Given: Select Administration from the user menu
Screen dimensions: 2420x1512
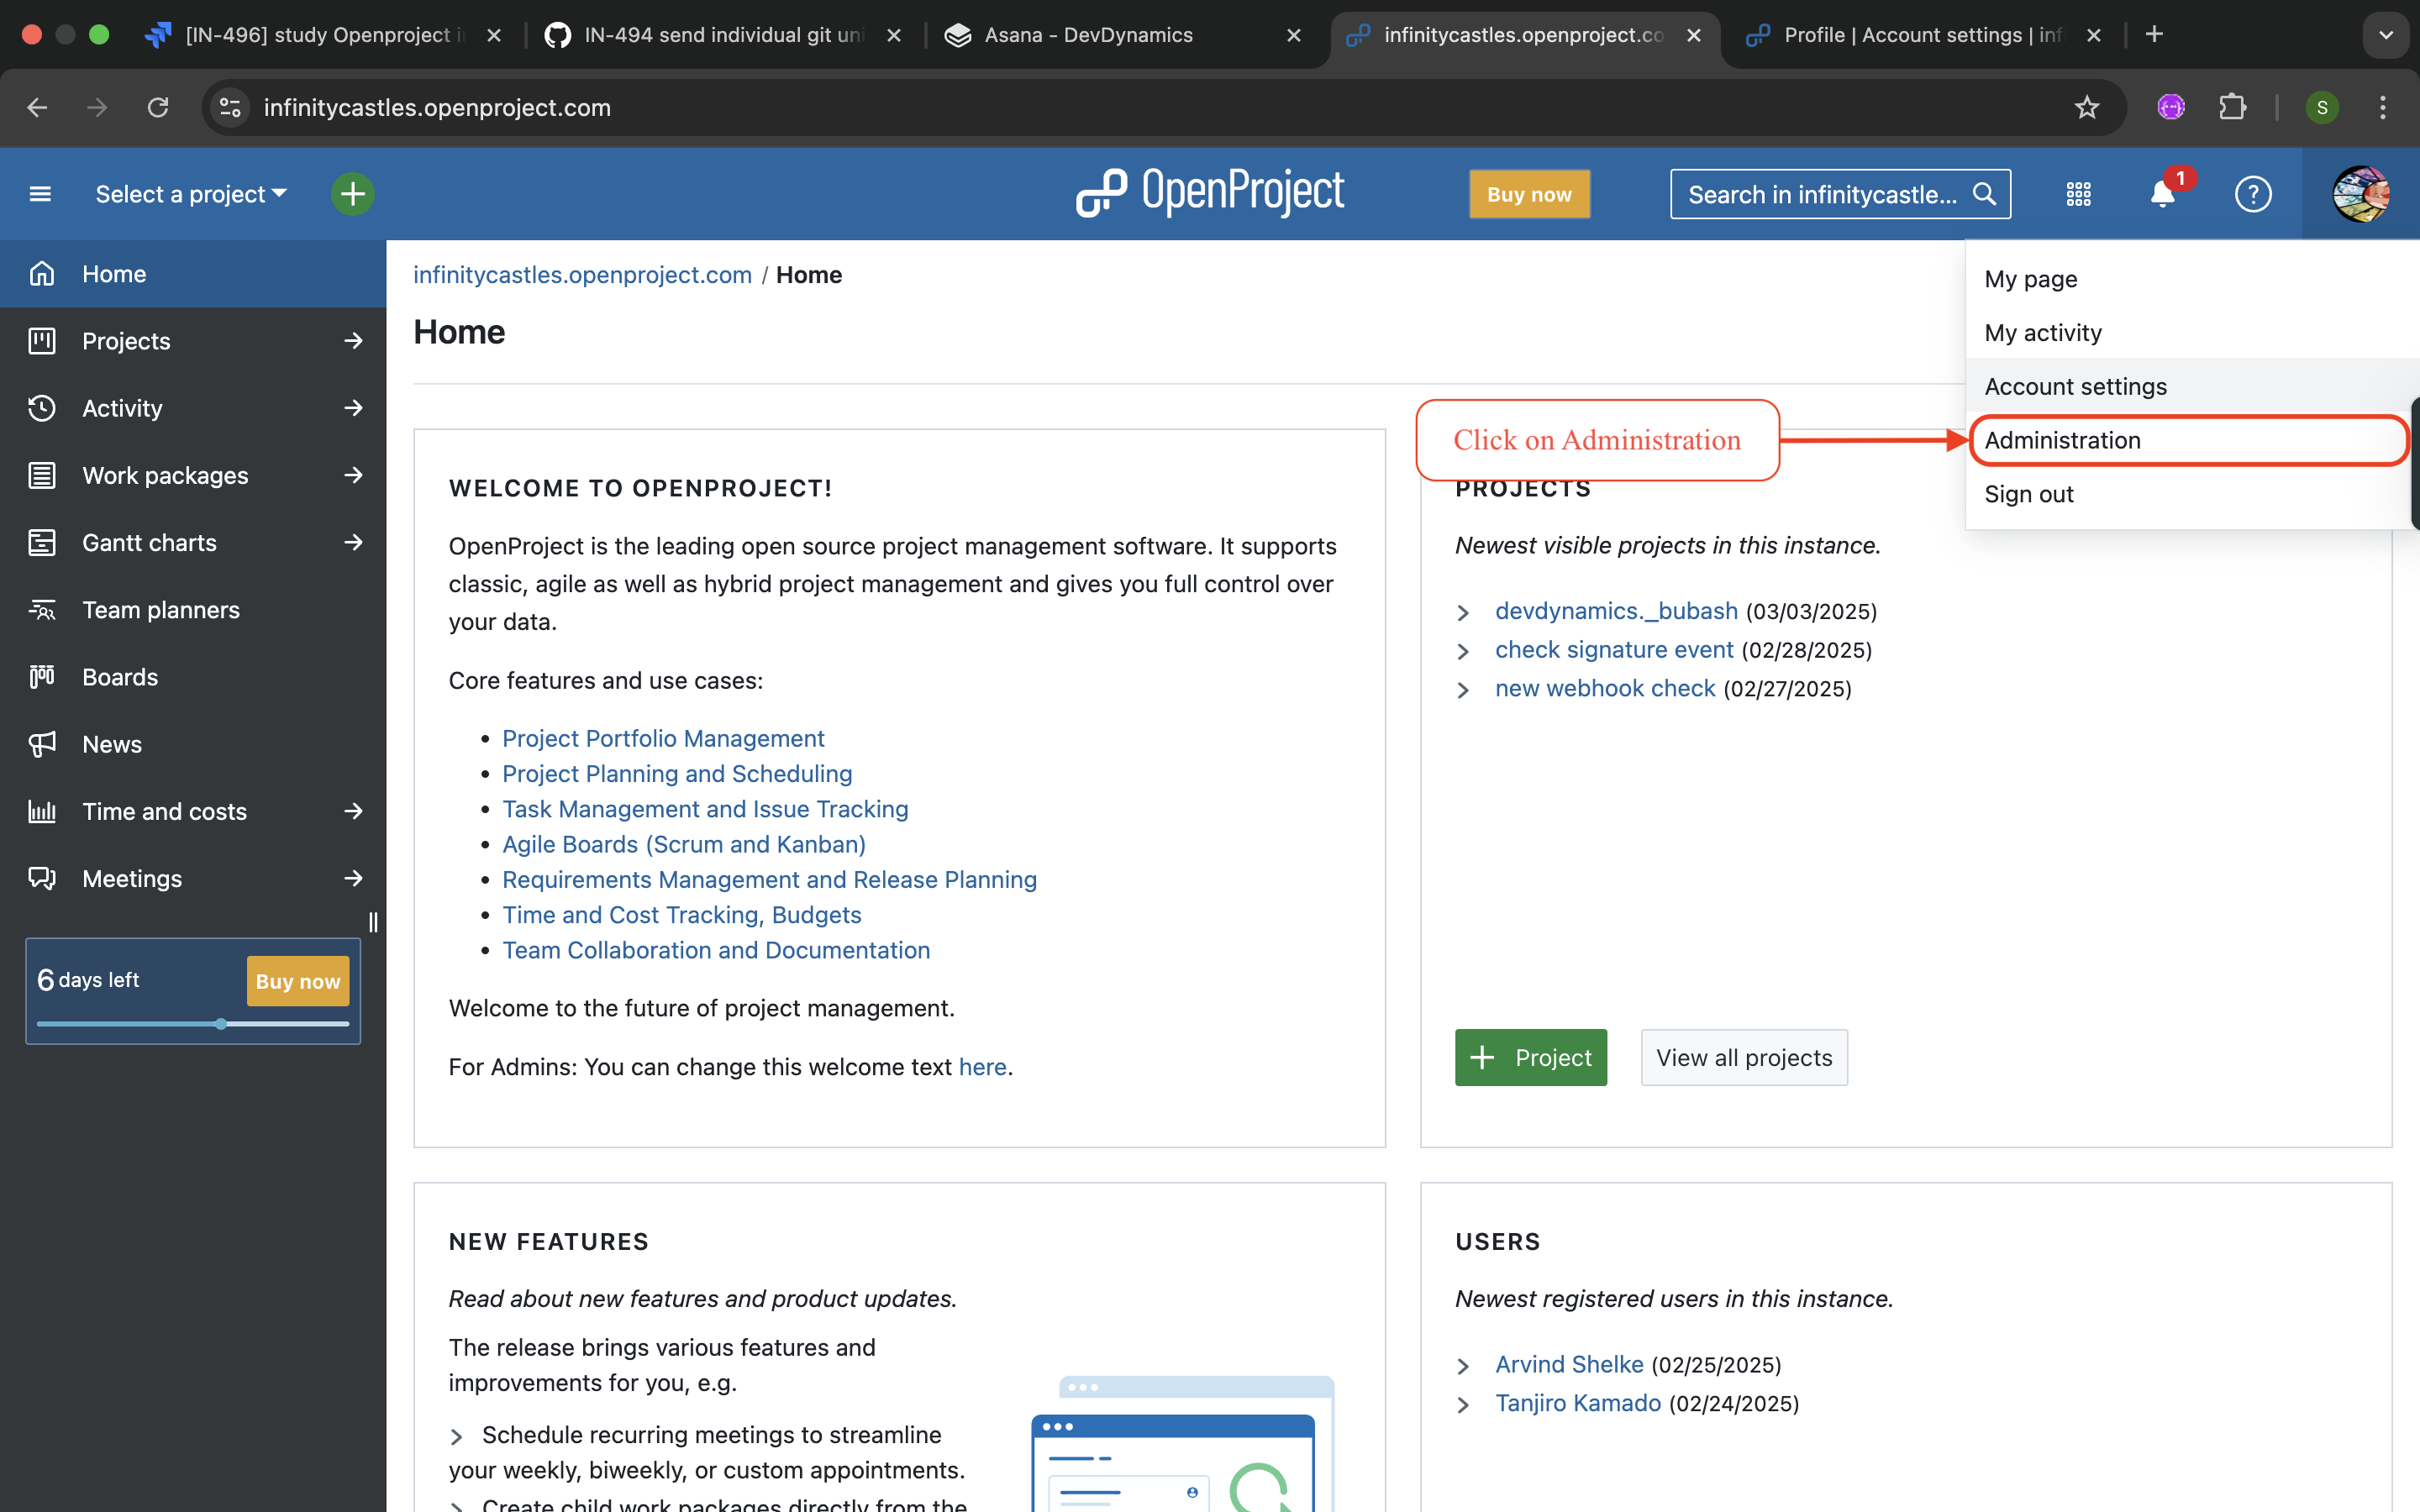Looking at the screenshot, I should 2062,440.
